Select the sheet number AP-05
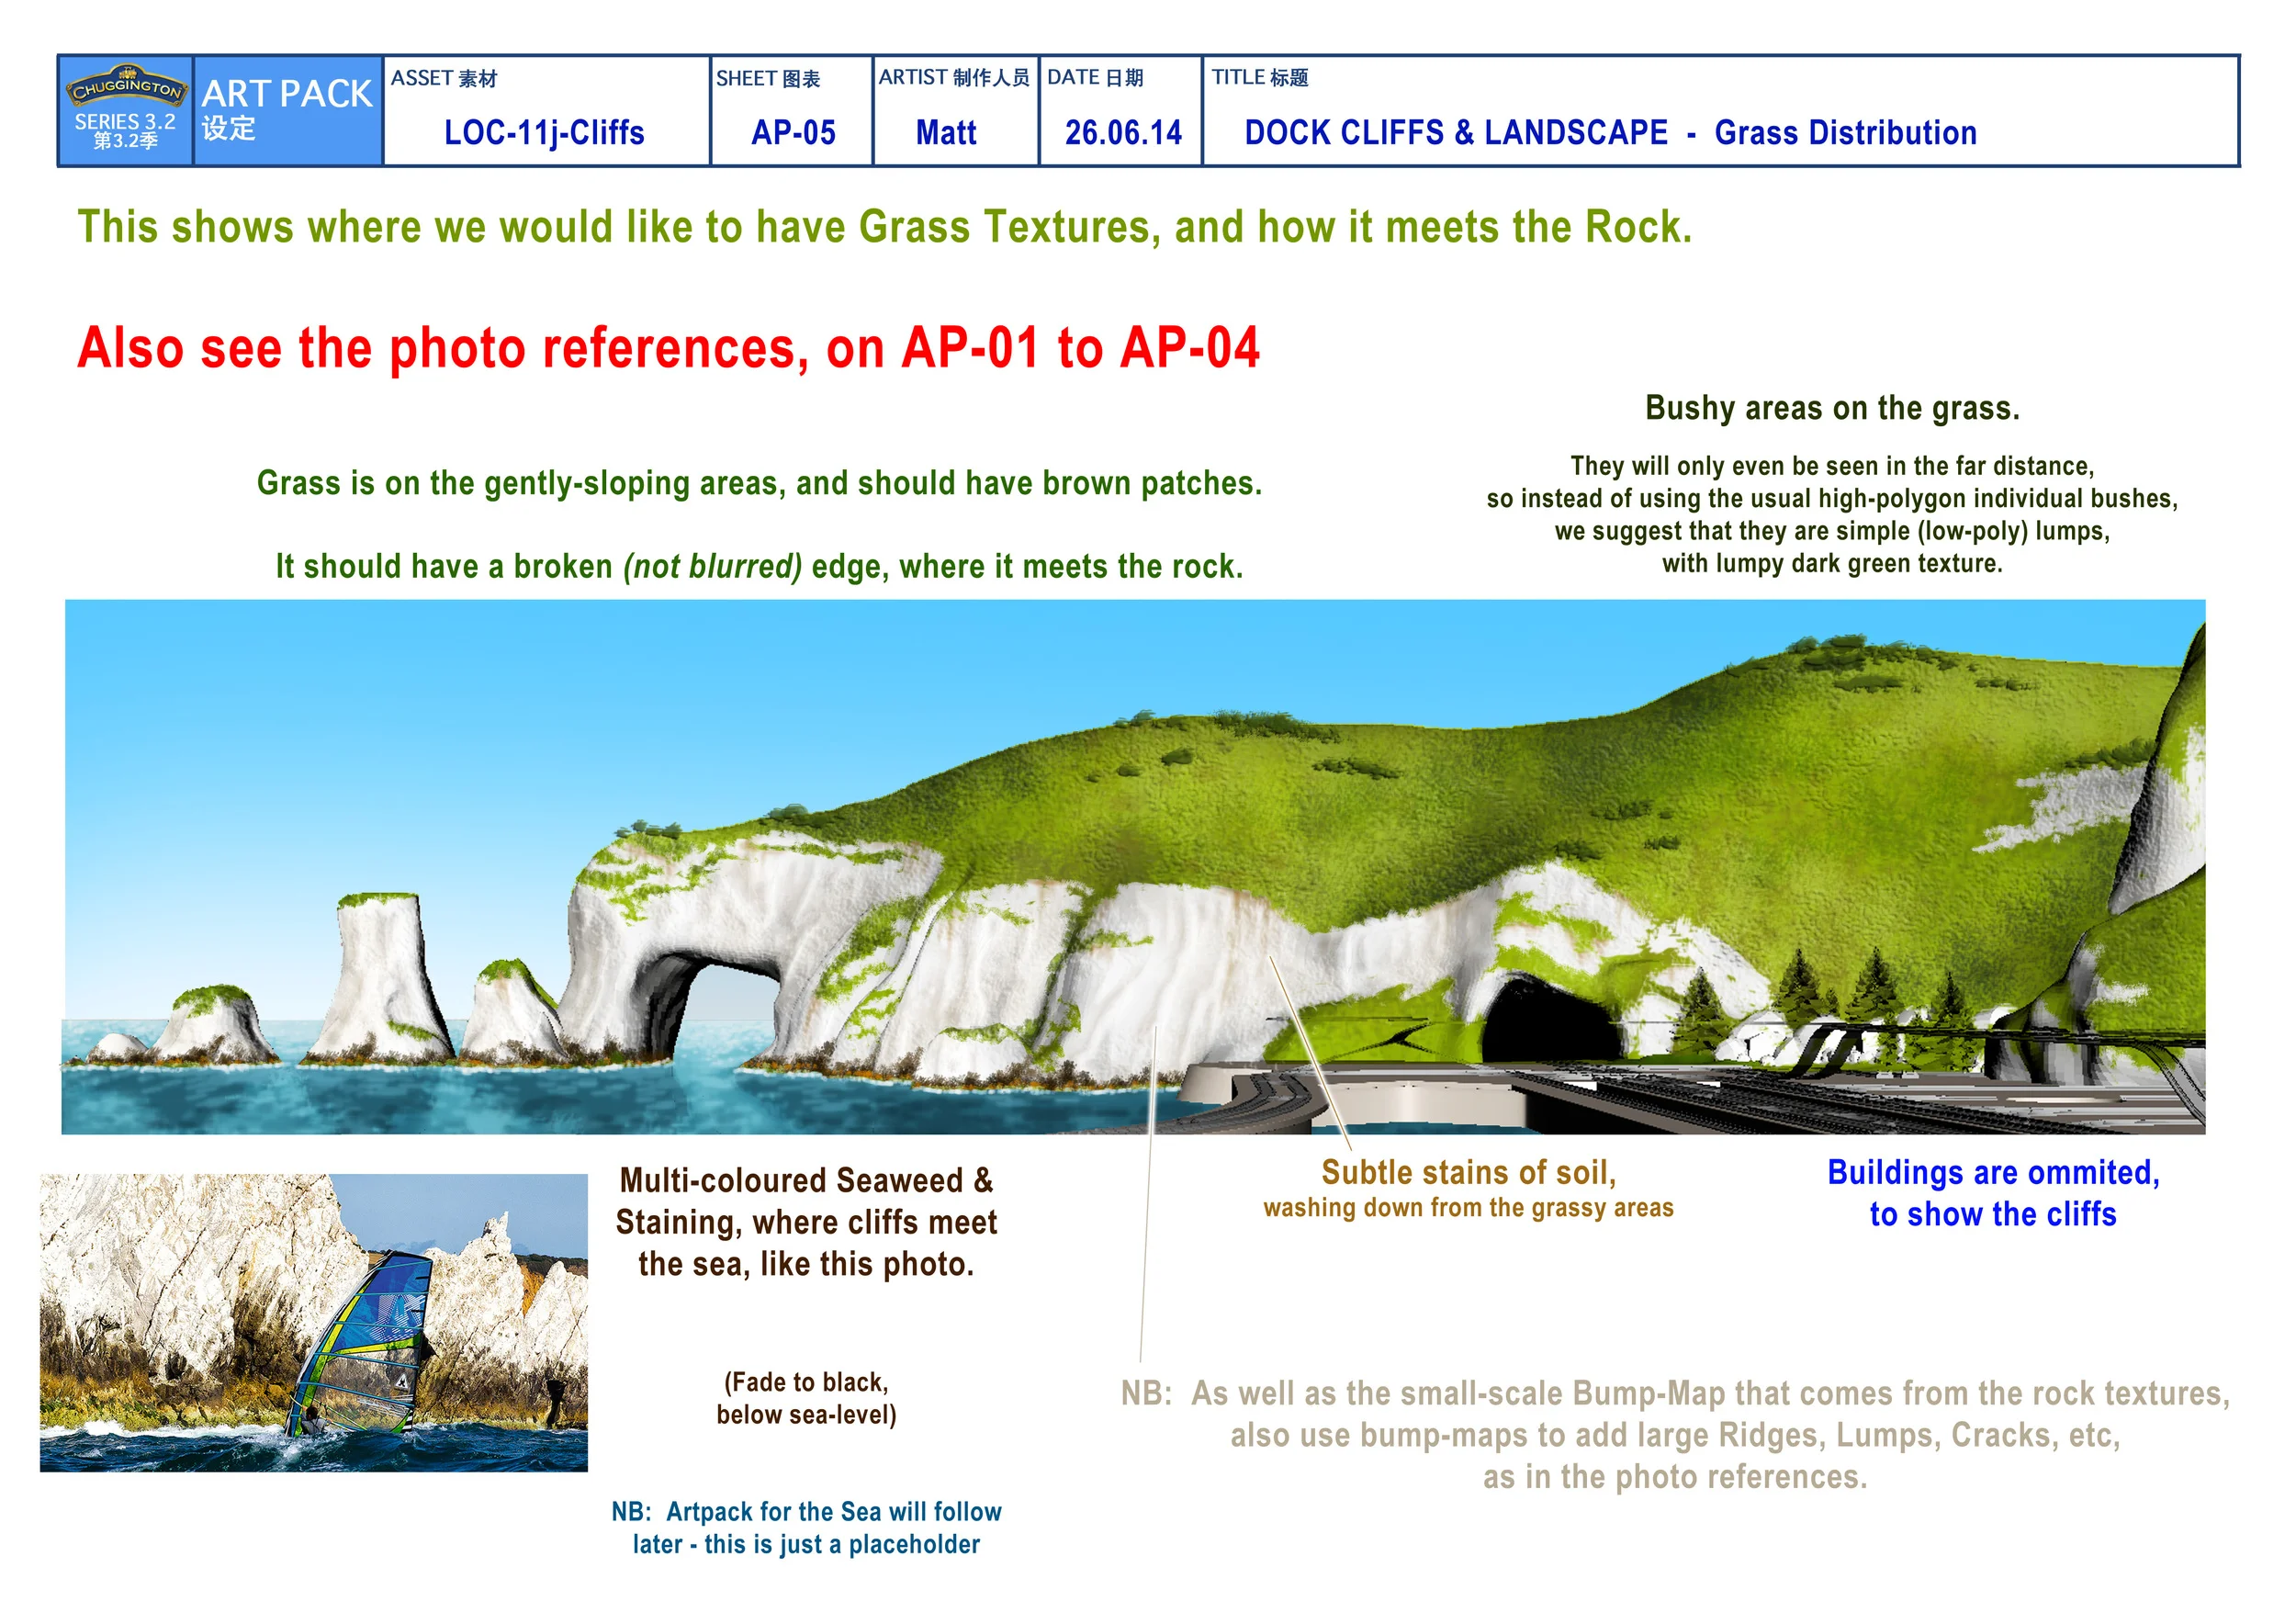The width and height of the screenshot is (2296, 1624). (793, 133)
